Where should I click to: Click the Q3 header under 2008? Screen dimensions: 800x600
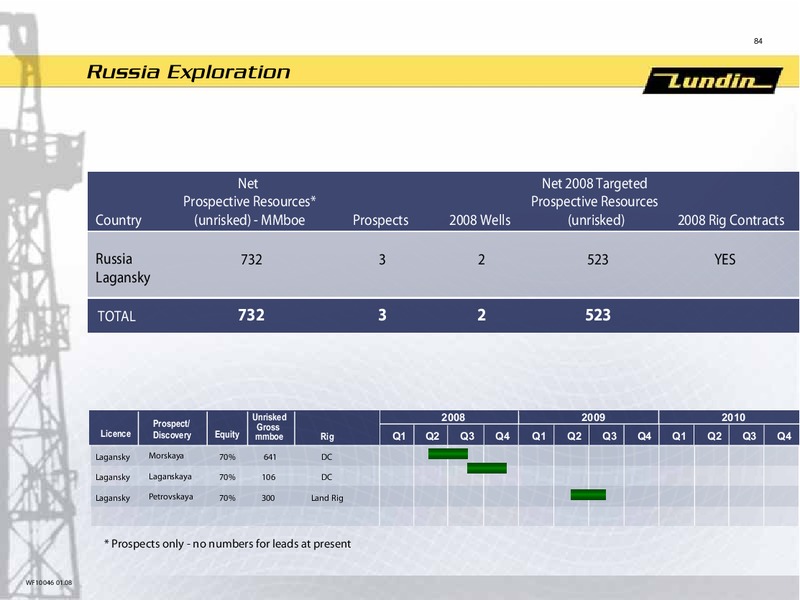(x=467, y=436)
